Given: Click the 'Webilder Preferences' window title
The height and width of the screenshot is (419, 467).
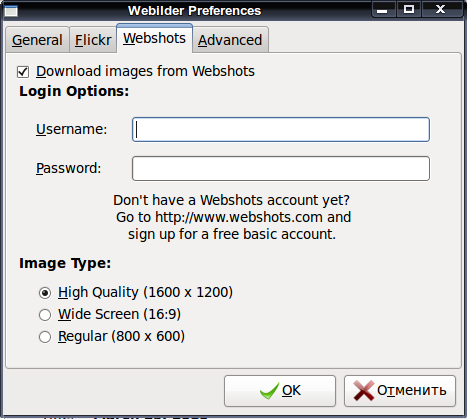Looking at the screenshot, I should pos(194,11).
